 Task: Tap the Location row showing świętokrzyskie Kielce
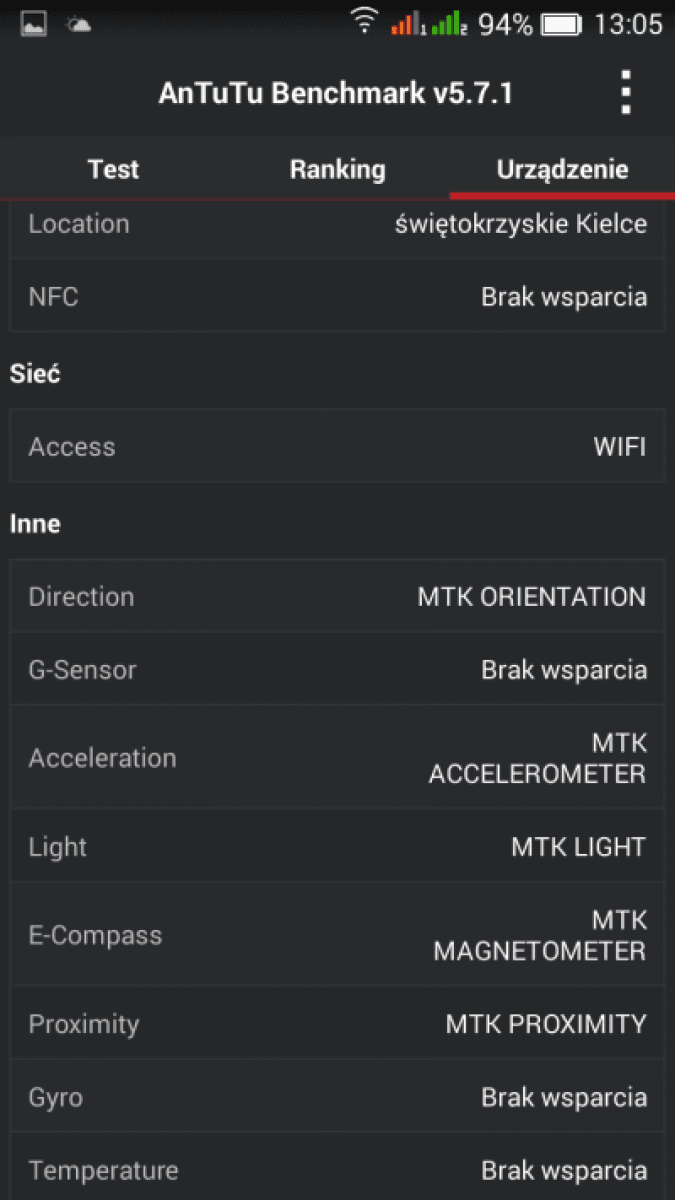(337, 225)
